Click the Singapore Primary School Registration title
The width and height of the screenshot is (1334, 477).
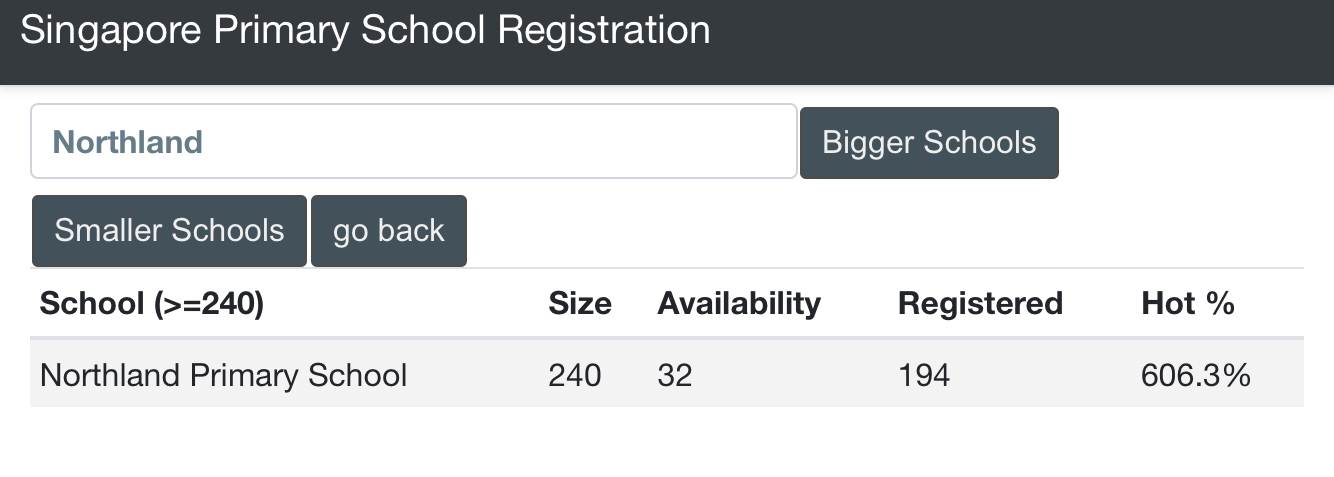tap(365, 30)
